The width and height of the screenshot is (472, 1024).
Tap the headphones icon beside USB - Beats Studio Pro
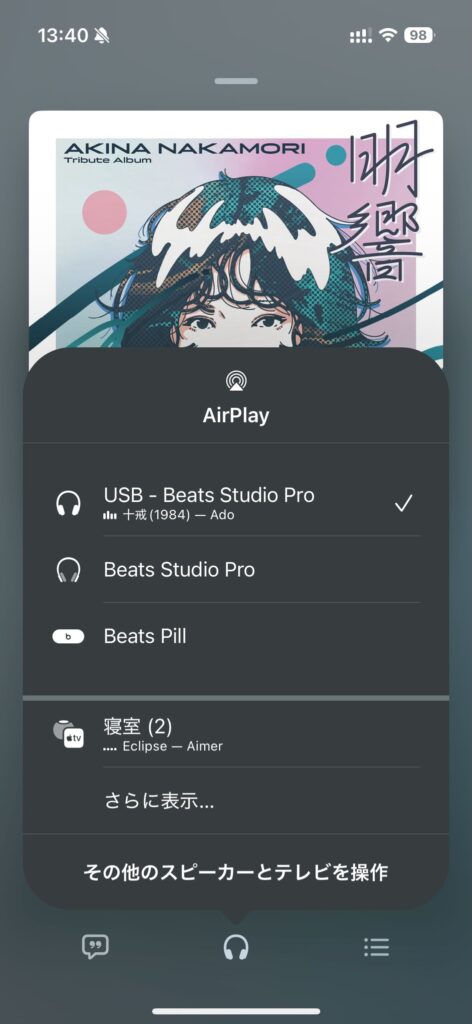pos(68,504)
